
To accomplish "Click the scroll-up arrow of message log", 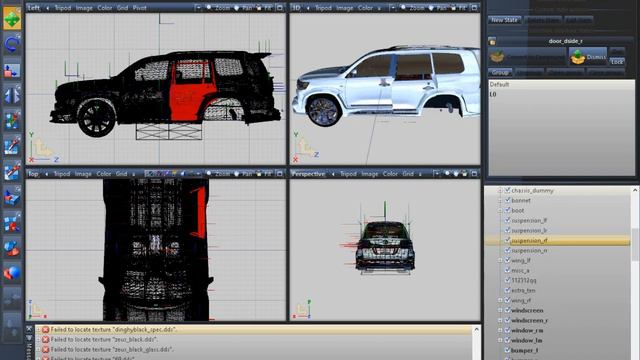I will point(476,329).
